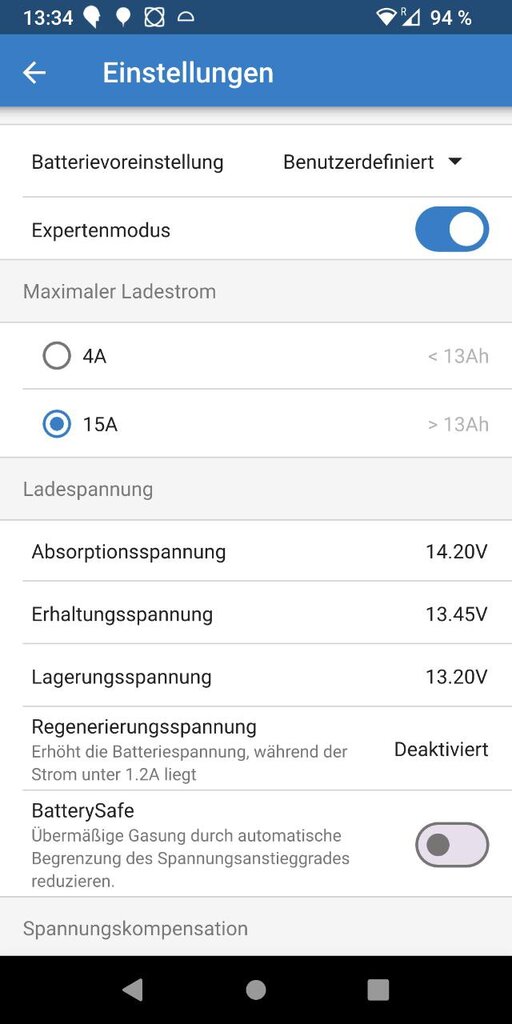Tap the rotated square notification icon

(154, 18)
